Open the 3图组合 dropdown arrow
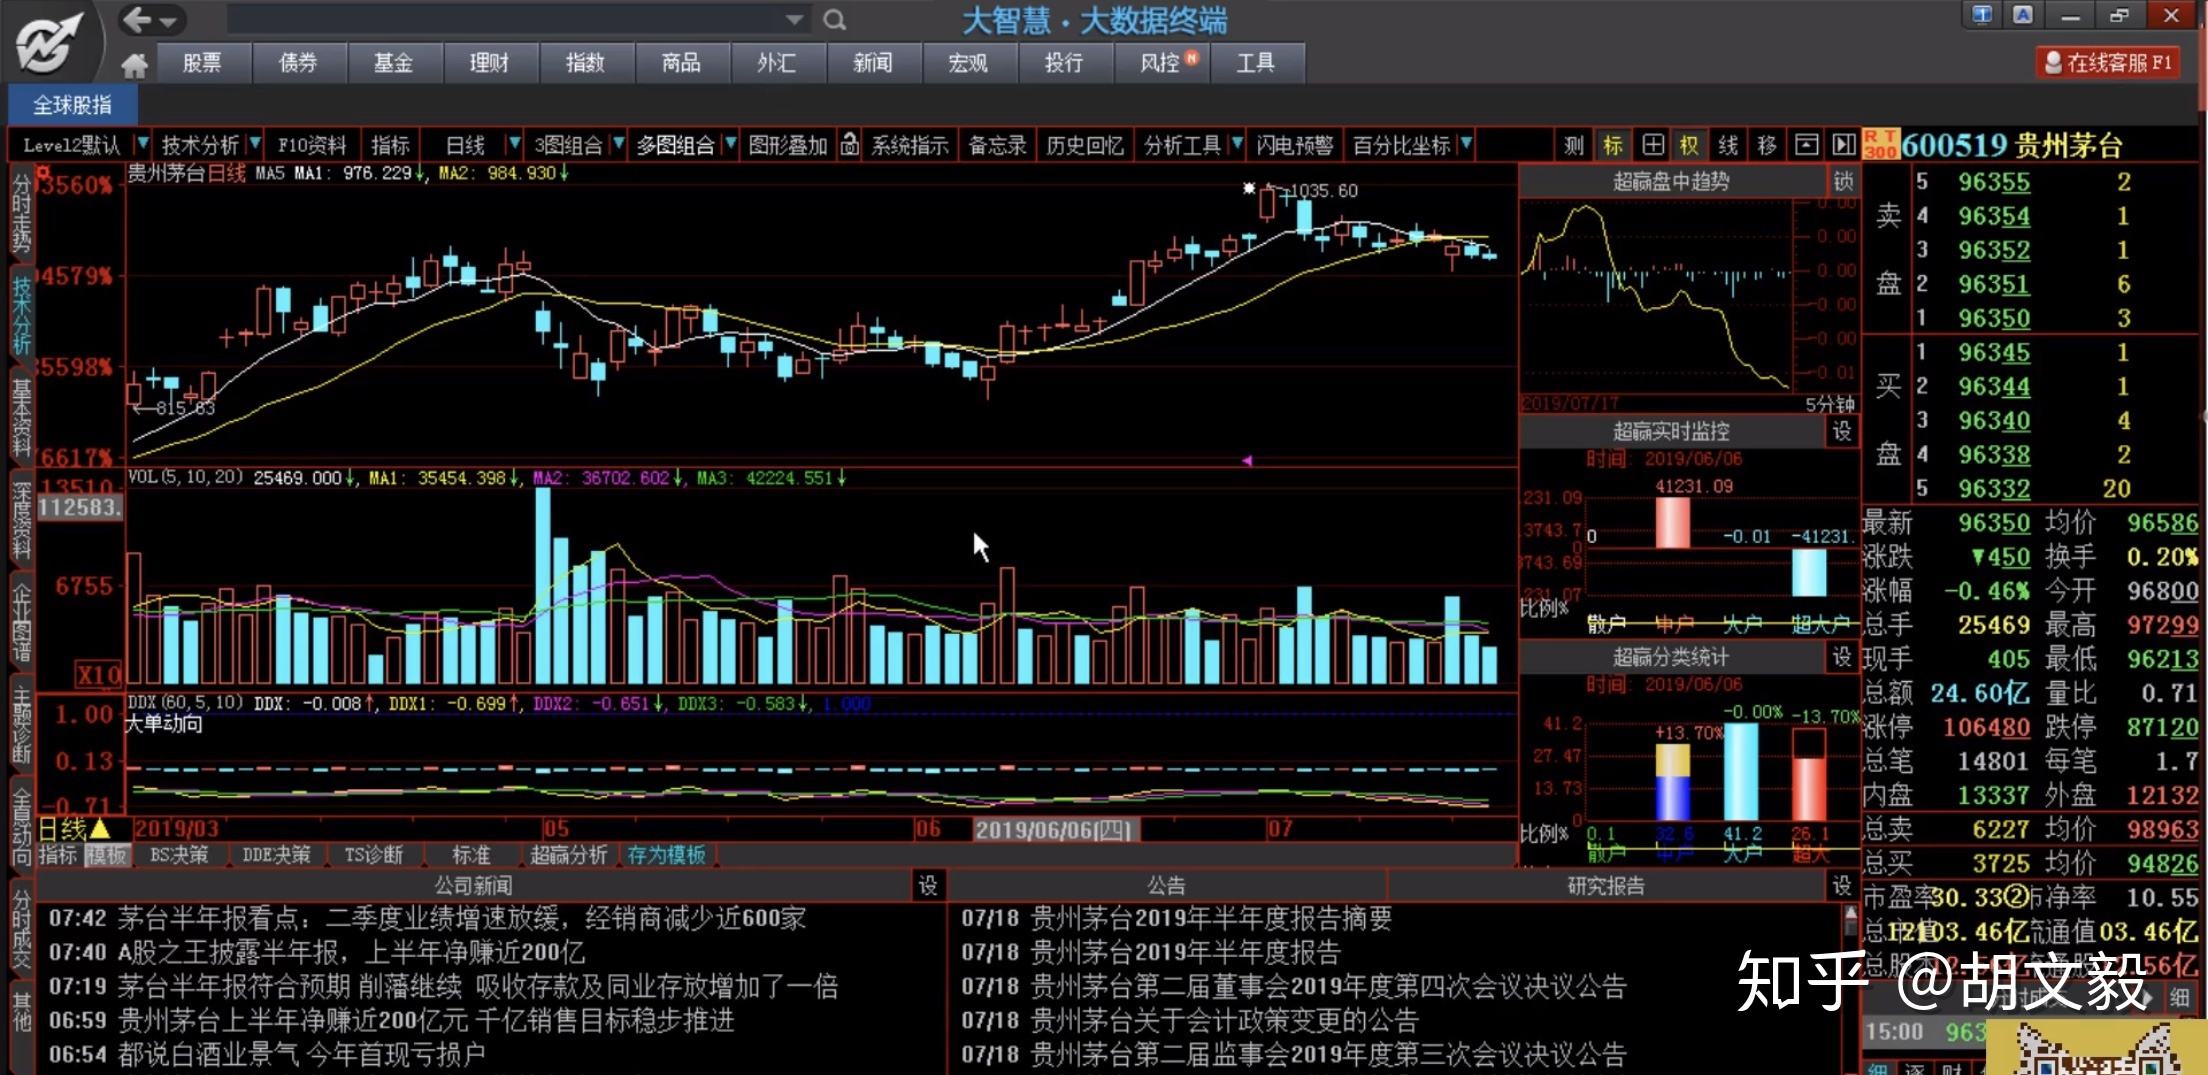Screen dimensions: 2208x1075 pos(617,145)
